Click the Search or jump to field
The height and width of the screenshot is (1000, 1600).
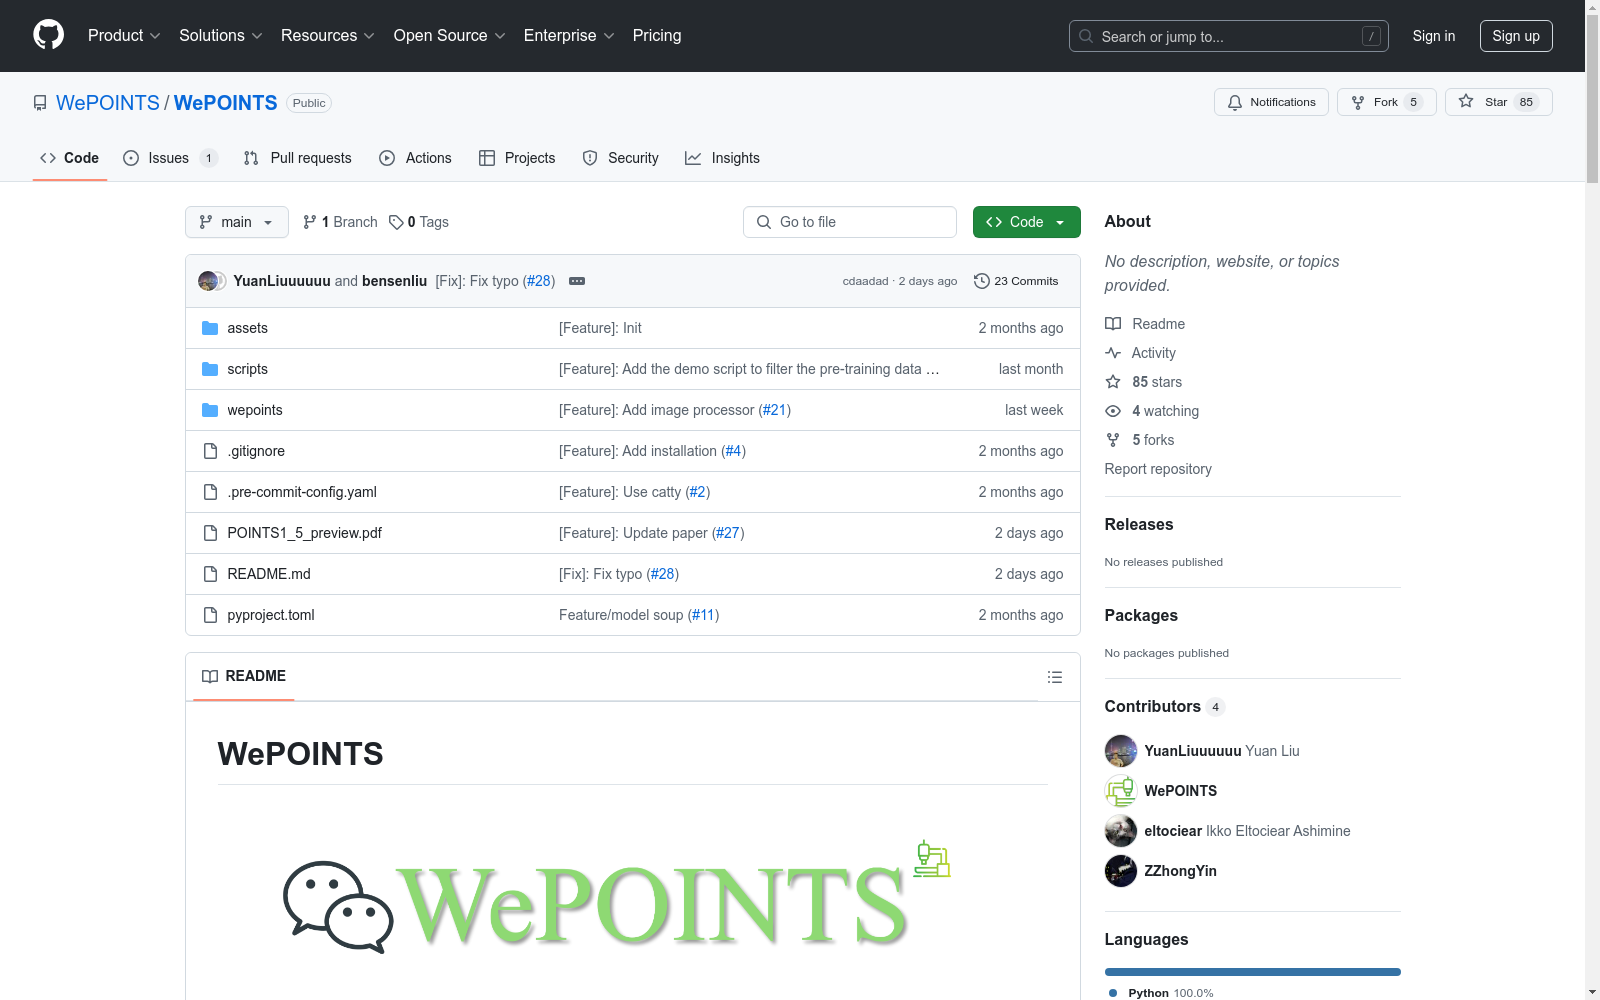coord(1229,36)
